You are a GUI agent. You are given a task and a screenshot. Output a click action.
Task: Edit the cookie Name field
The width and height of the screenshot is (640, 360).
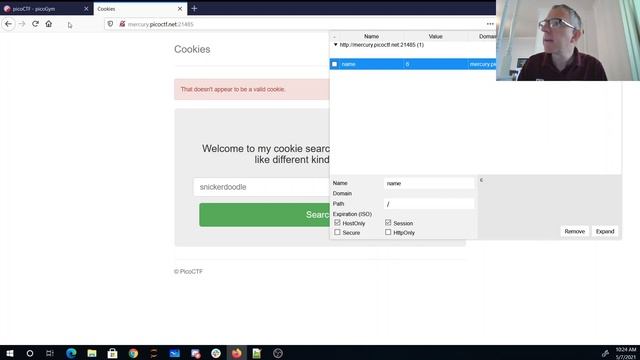pyautogui.click(x=429, y=183)
